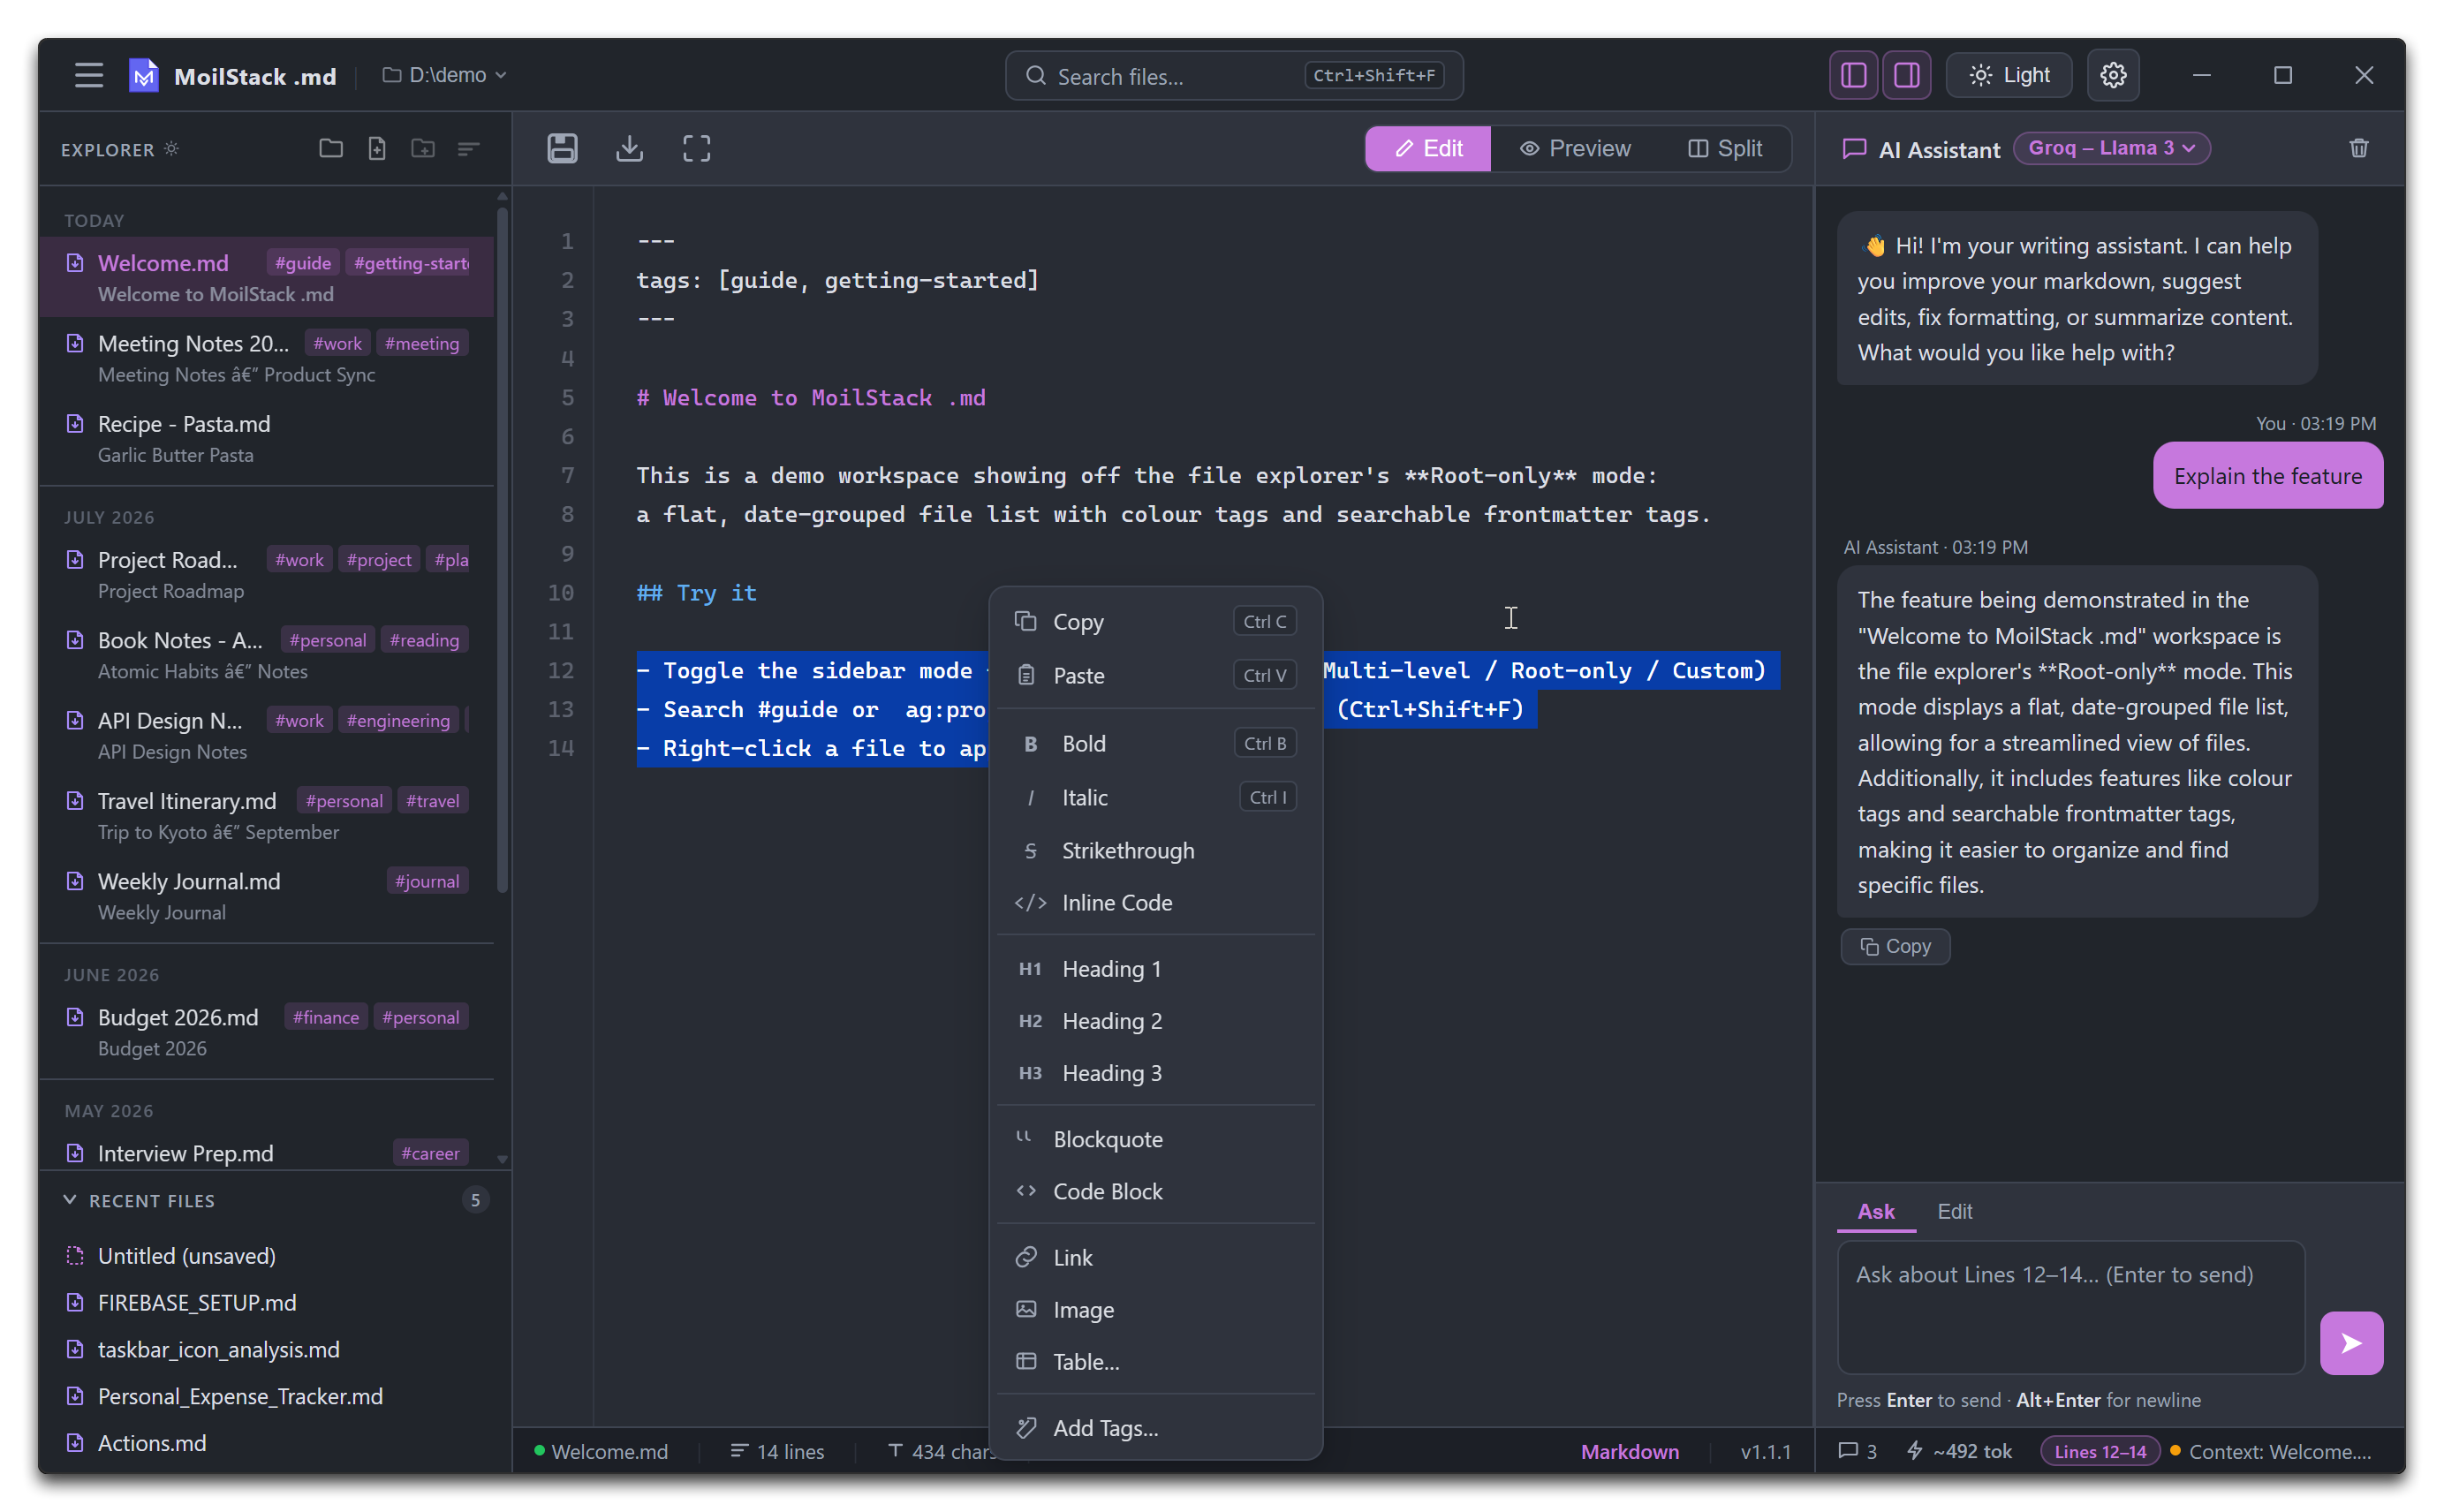Viewport: 2444px width, 1512px height.
Task: Click the download/export icon
Action: coord(629,149)
